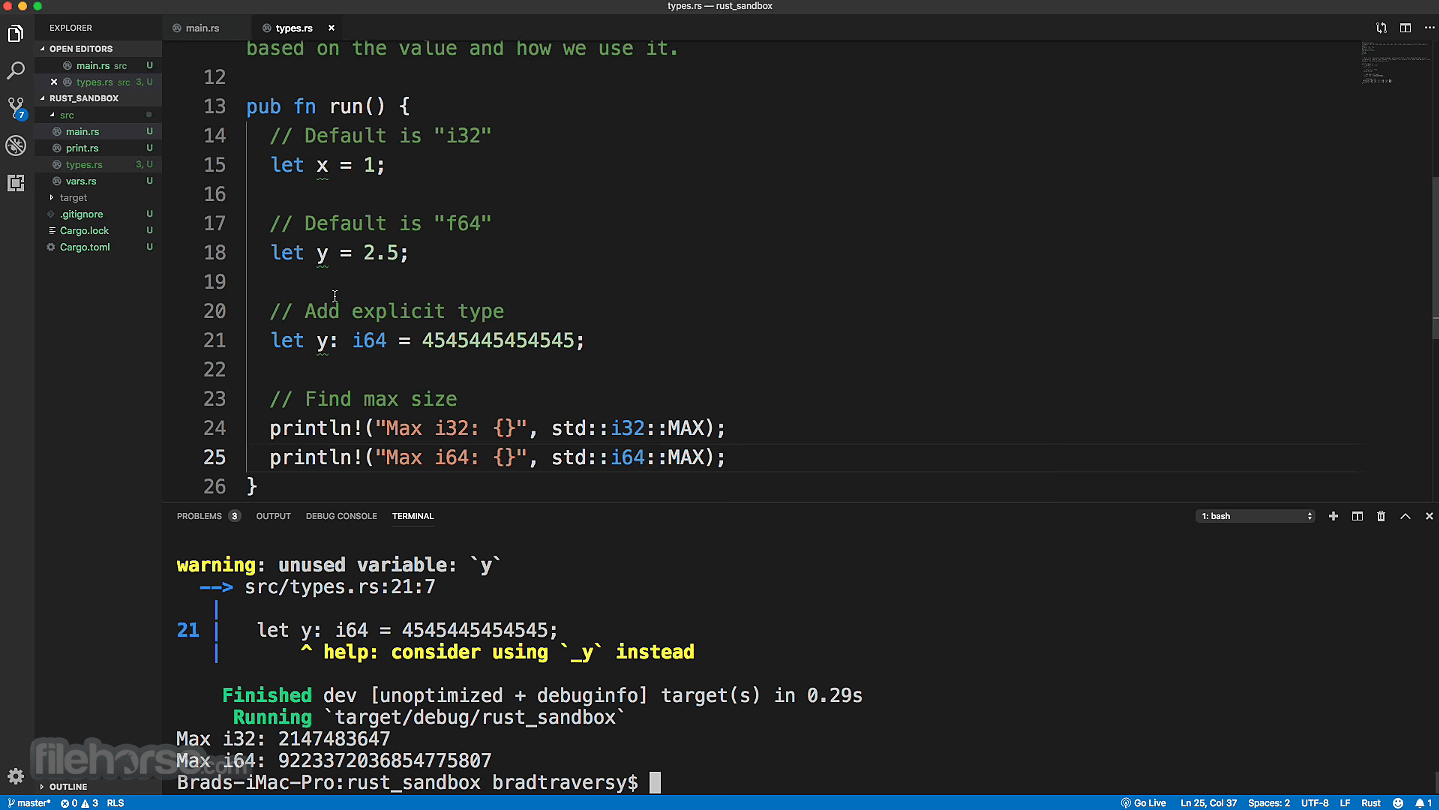Change indentation via Spaces: 2
This screenshot has height=810, width=1439.
tap(1269, 803)
